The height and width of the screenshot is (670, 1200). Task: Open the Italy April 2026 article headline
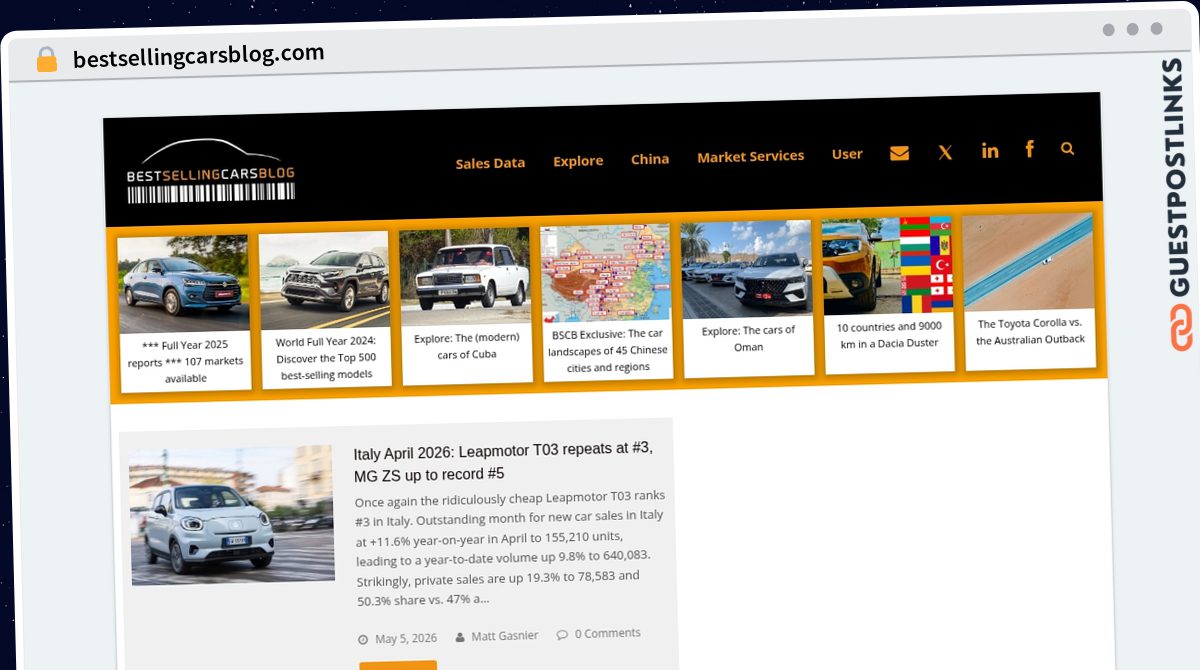[504, 461]
